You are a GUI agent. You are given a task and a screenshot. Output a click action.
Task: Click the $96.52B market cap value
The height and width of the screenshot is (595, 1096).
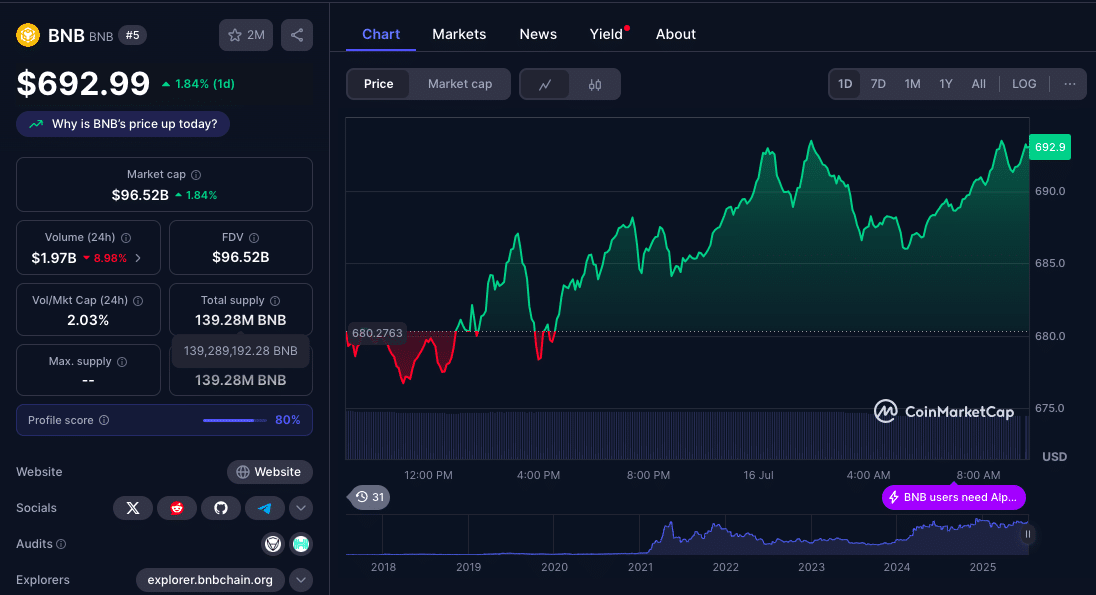click(140, 195)
